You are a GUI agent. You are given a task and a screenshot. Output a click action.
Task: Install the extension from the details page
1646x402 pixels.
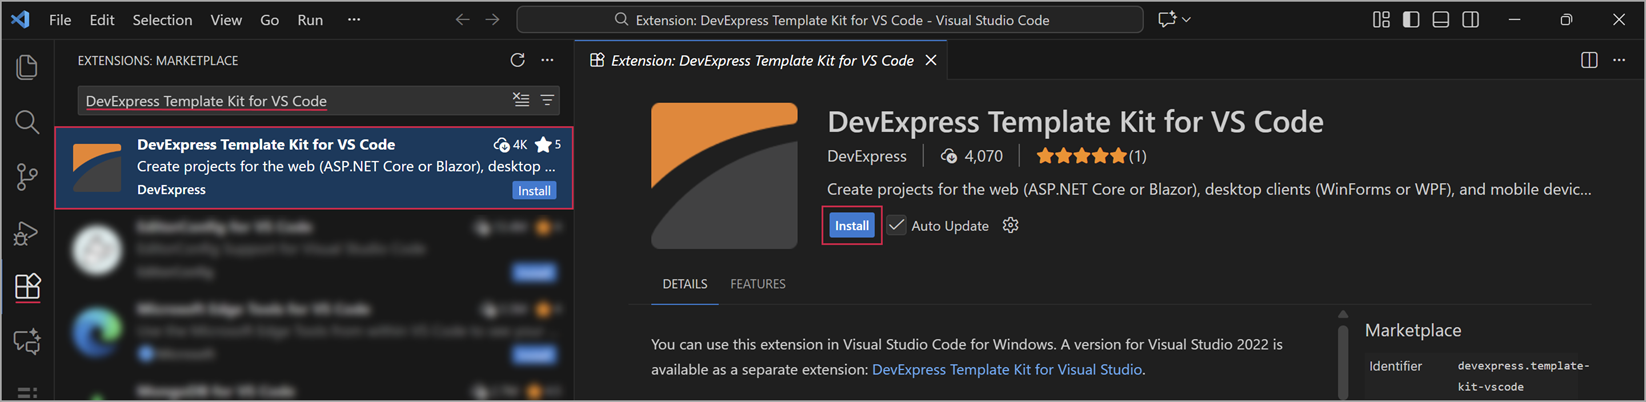coord(852,225)
